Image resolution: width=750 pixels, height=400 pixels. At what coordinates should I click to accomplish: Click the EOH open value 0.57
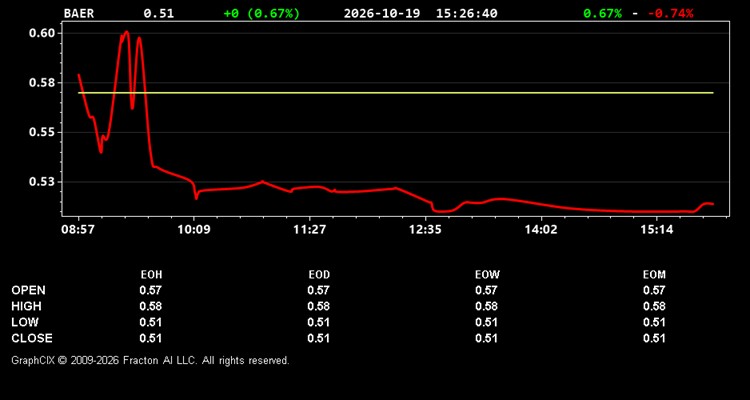[151, 290]
